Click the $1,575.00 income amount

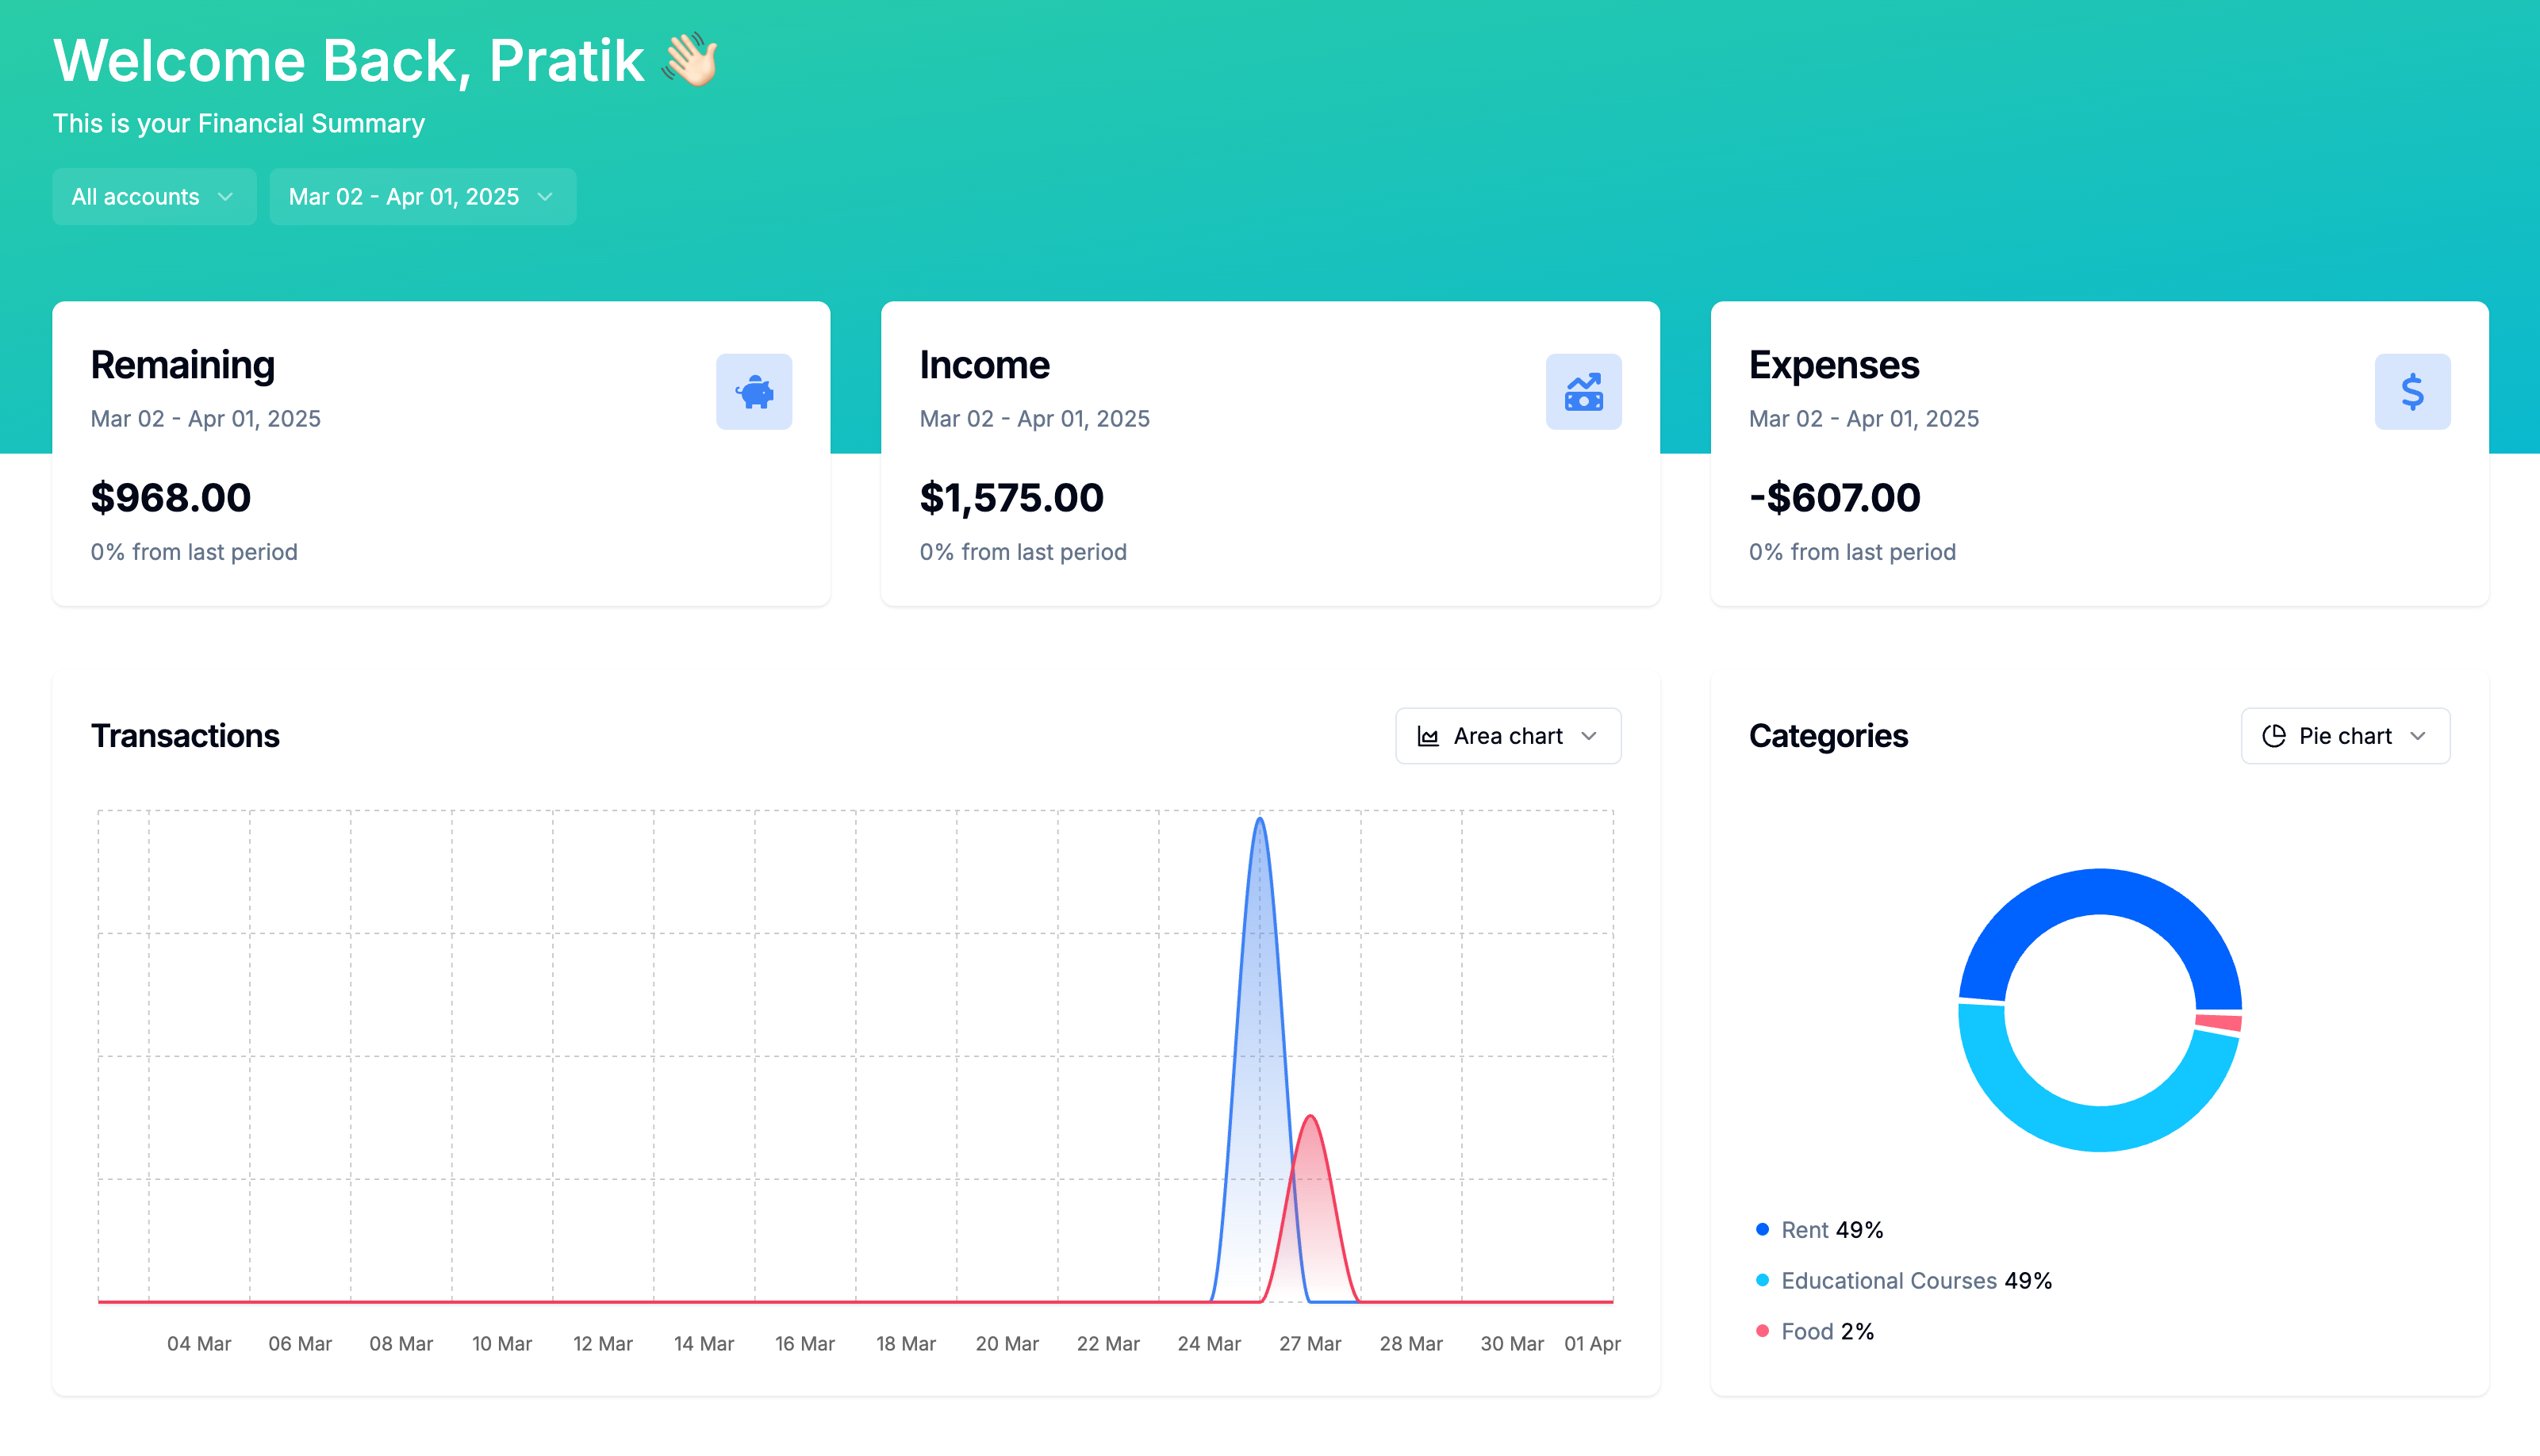point(1011,498)
